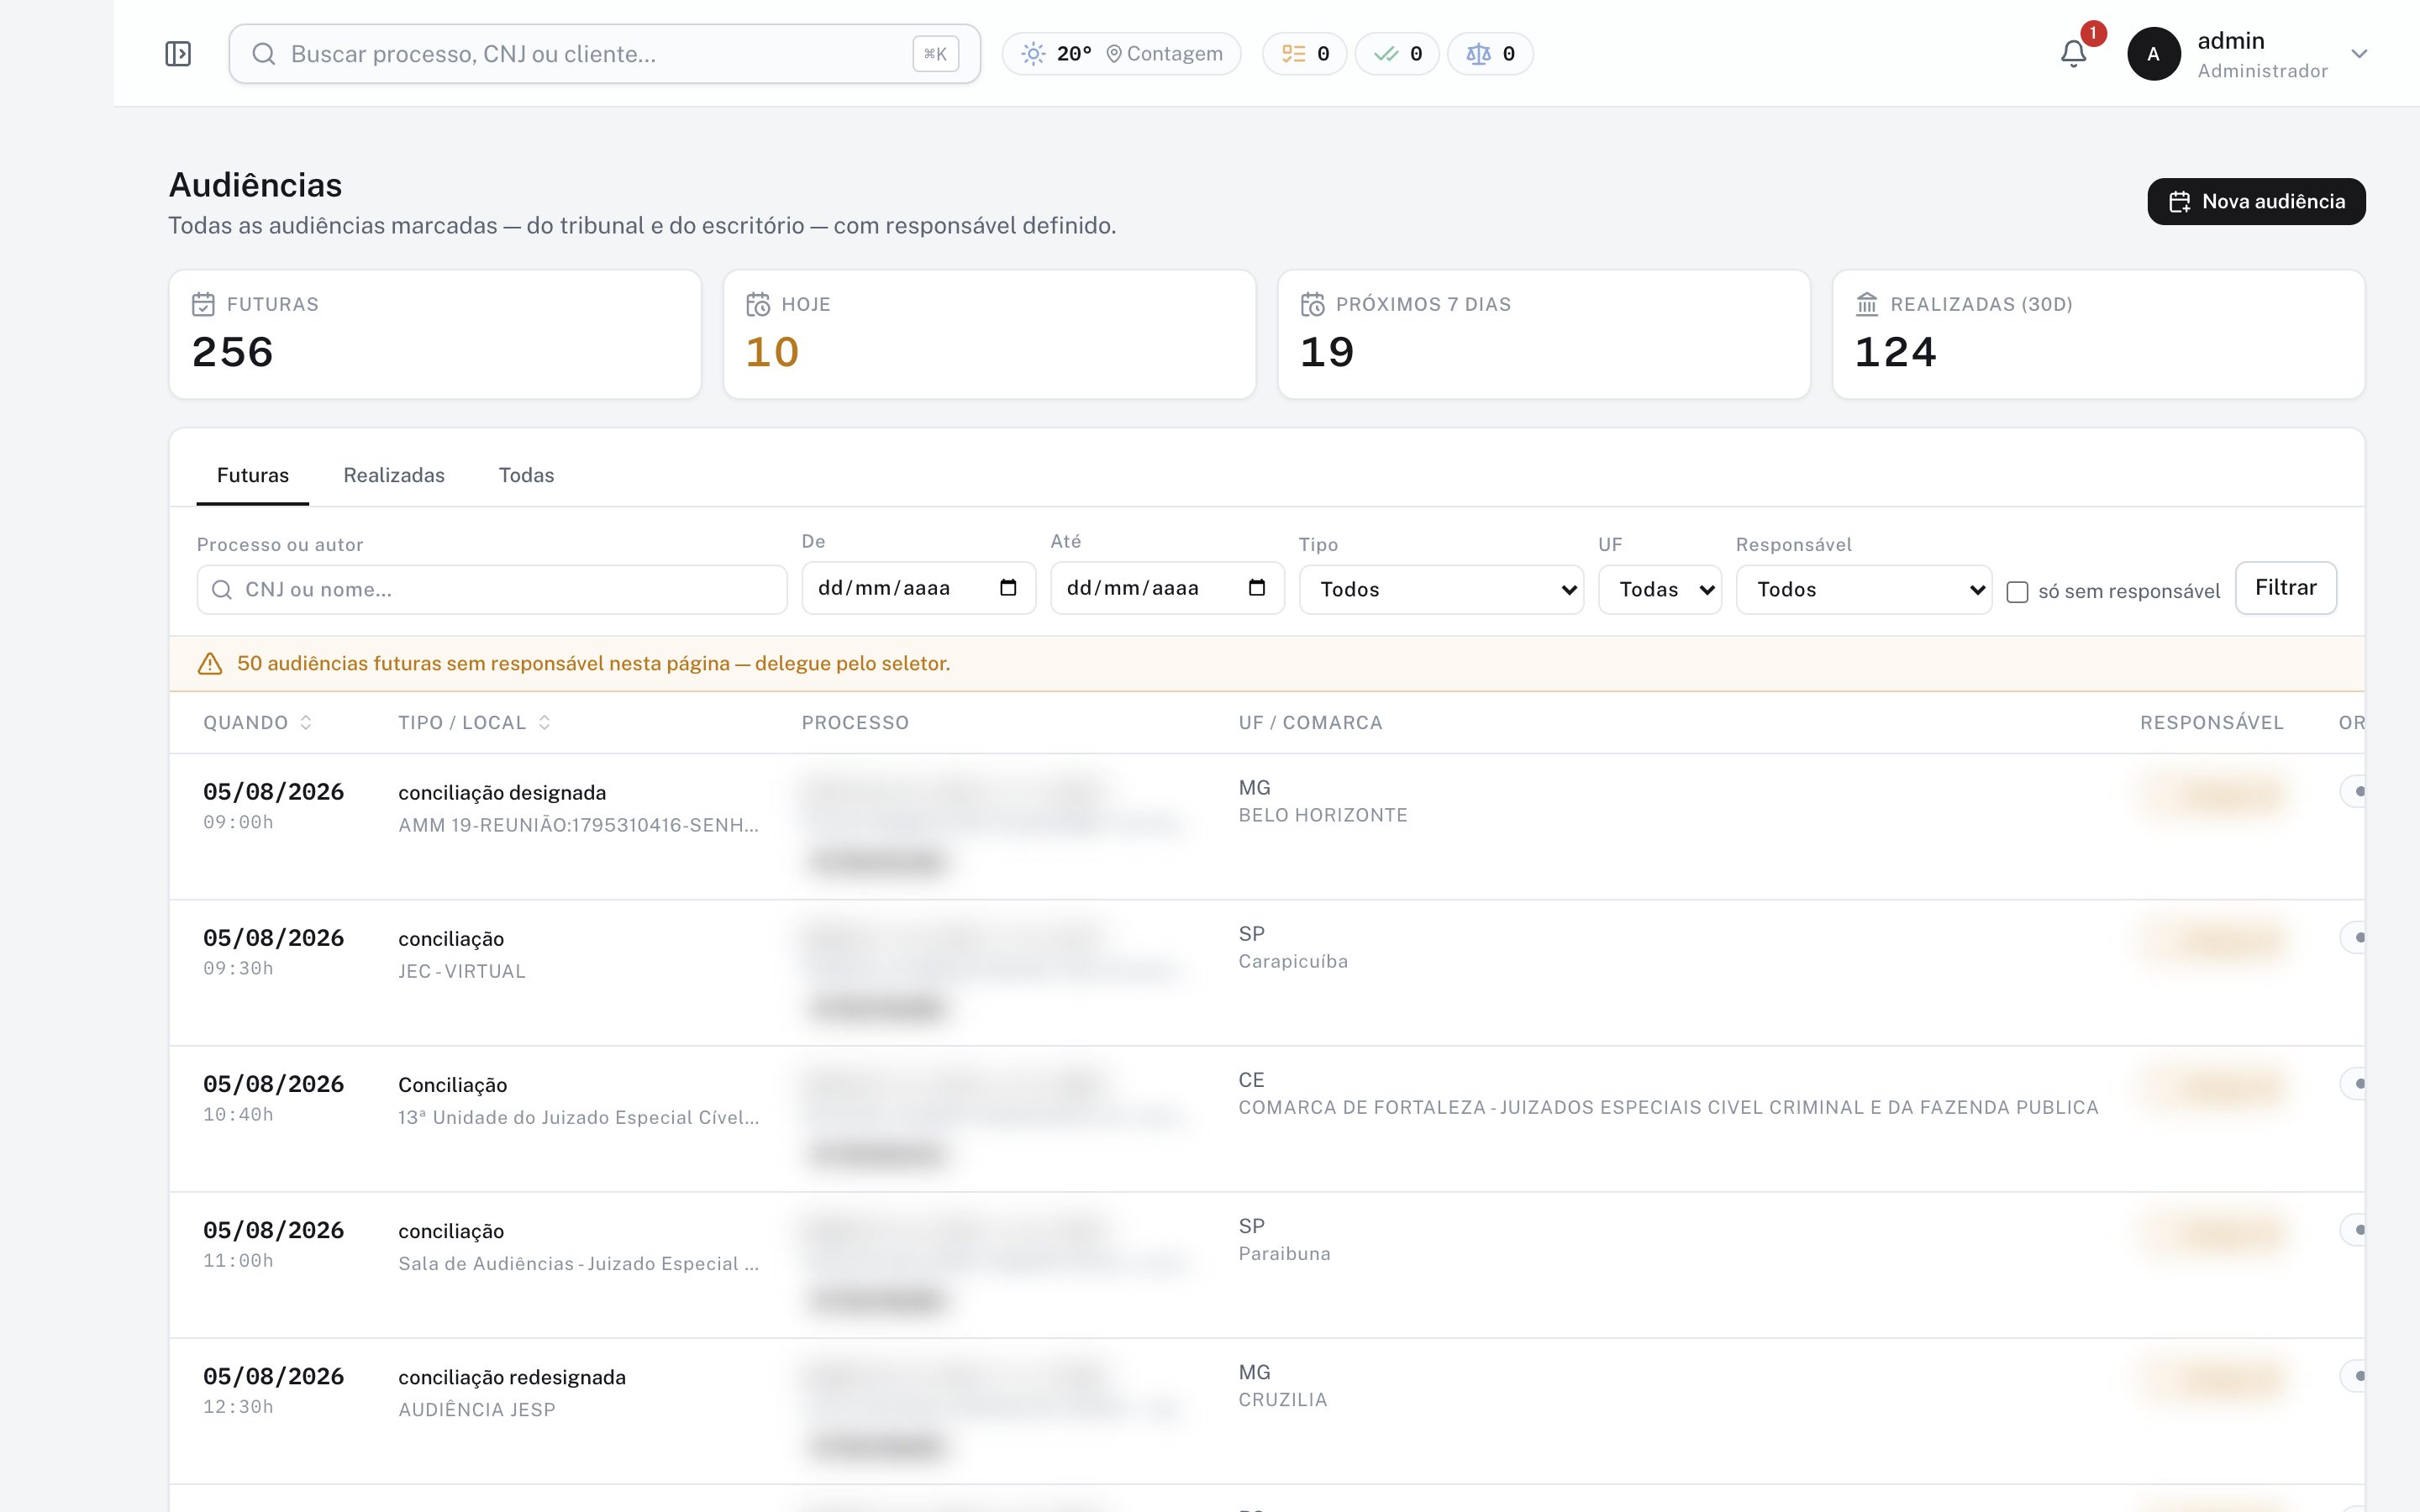Click the admin avatar circle
This screenshot has width=2420, height=1512.
point(2153,54)
